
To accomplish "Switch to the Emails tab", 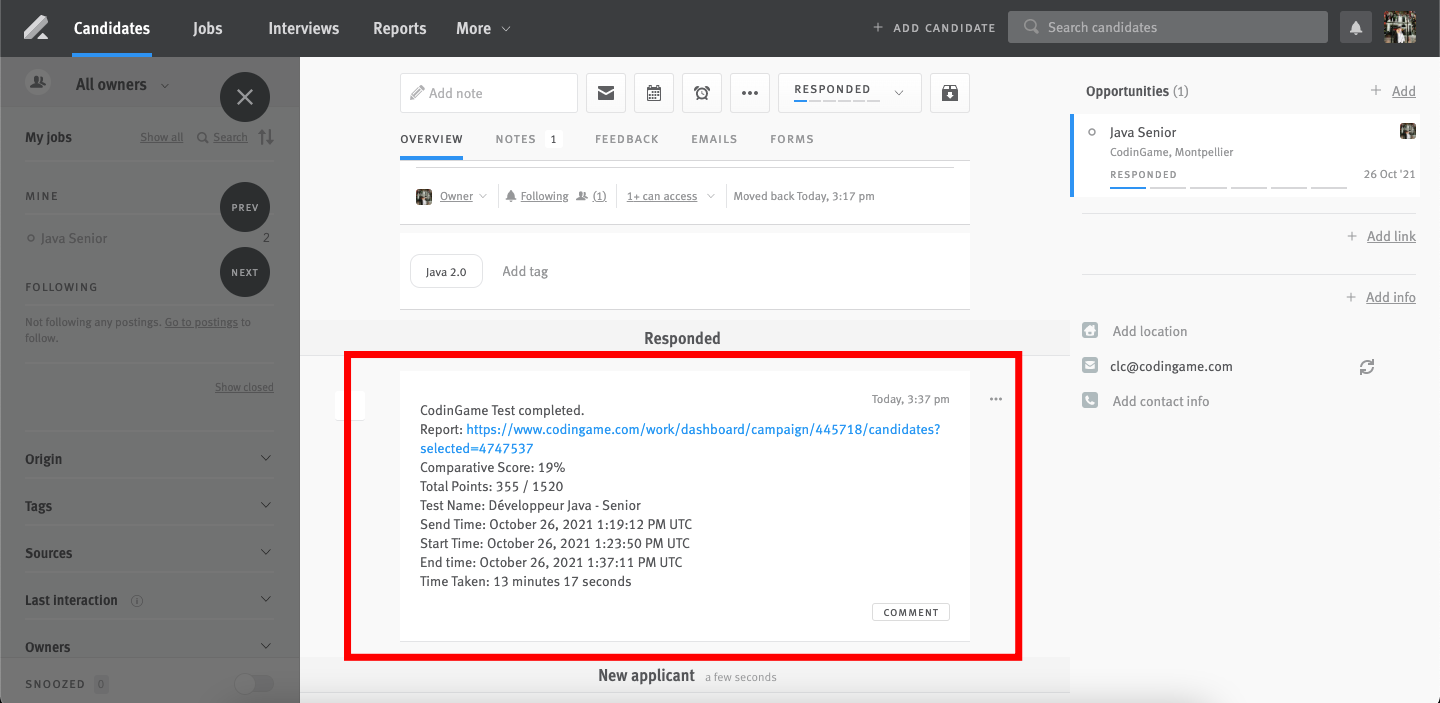I will [714, 139].
